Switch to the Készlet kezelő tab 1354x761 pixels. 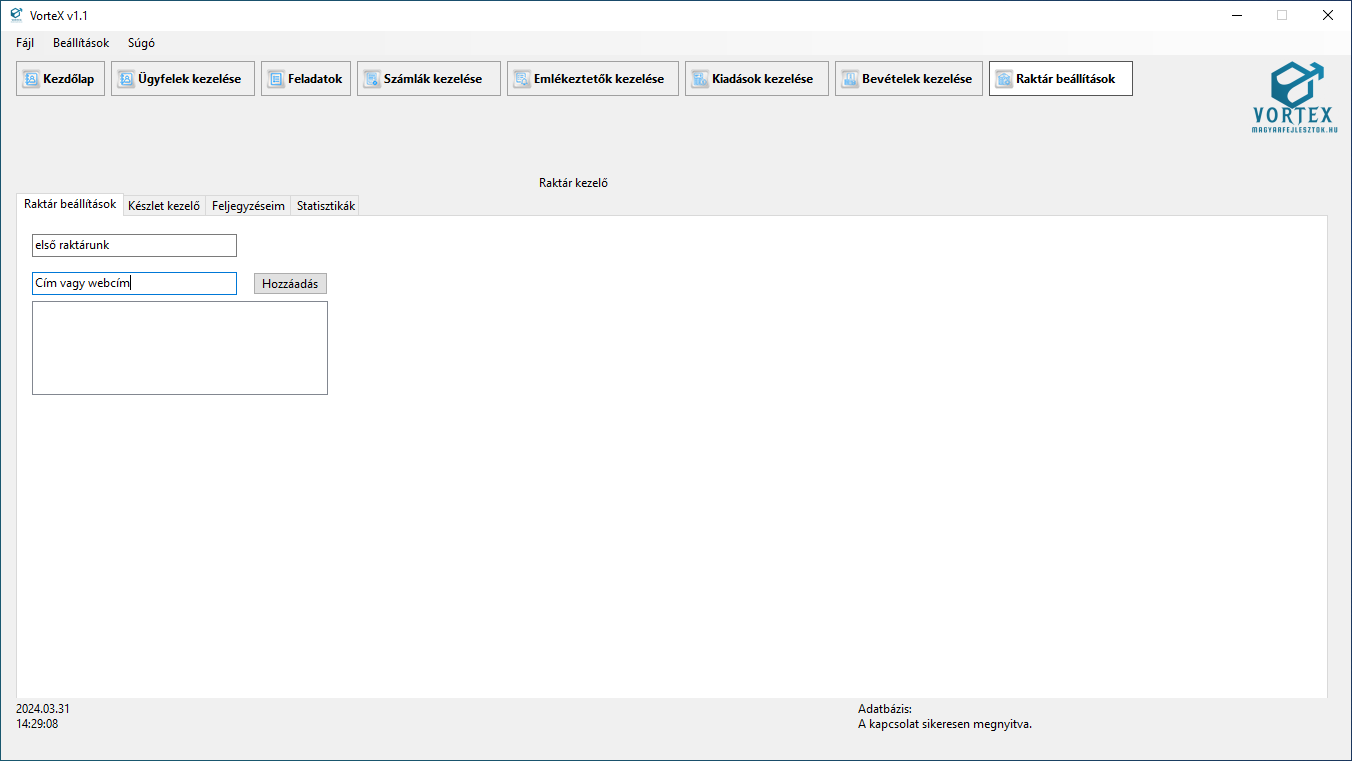[x=164, y=206]
